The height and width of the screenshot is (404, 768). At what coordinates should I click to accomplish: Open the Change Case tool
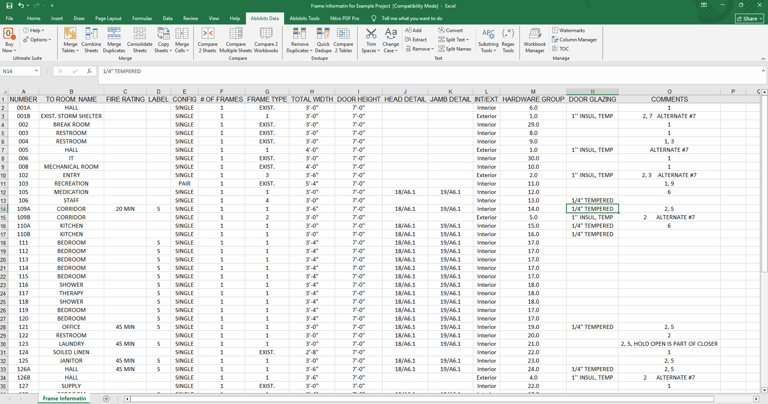(x=391, y=40)
